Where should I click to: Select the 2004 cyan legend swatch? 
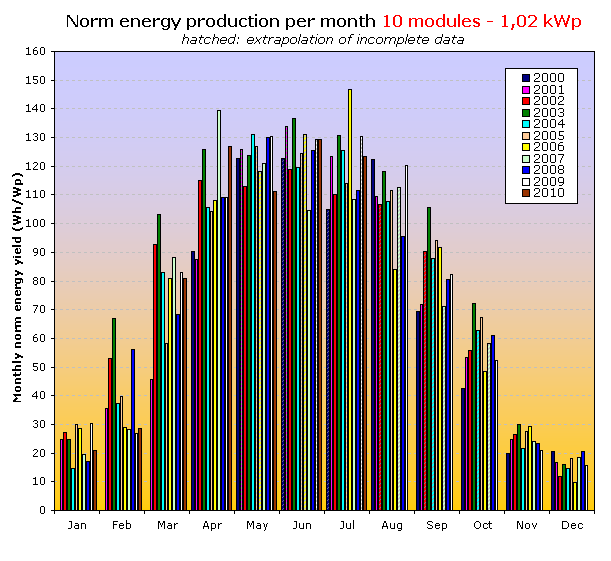point(526,123)
